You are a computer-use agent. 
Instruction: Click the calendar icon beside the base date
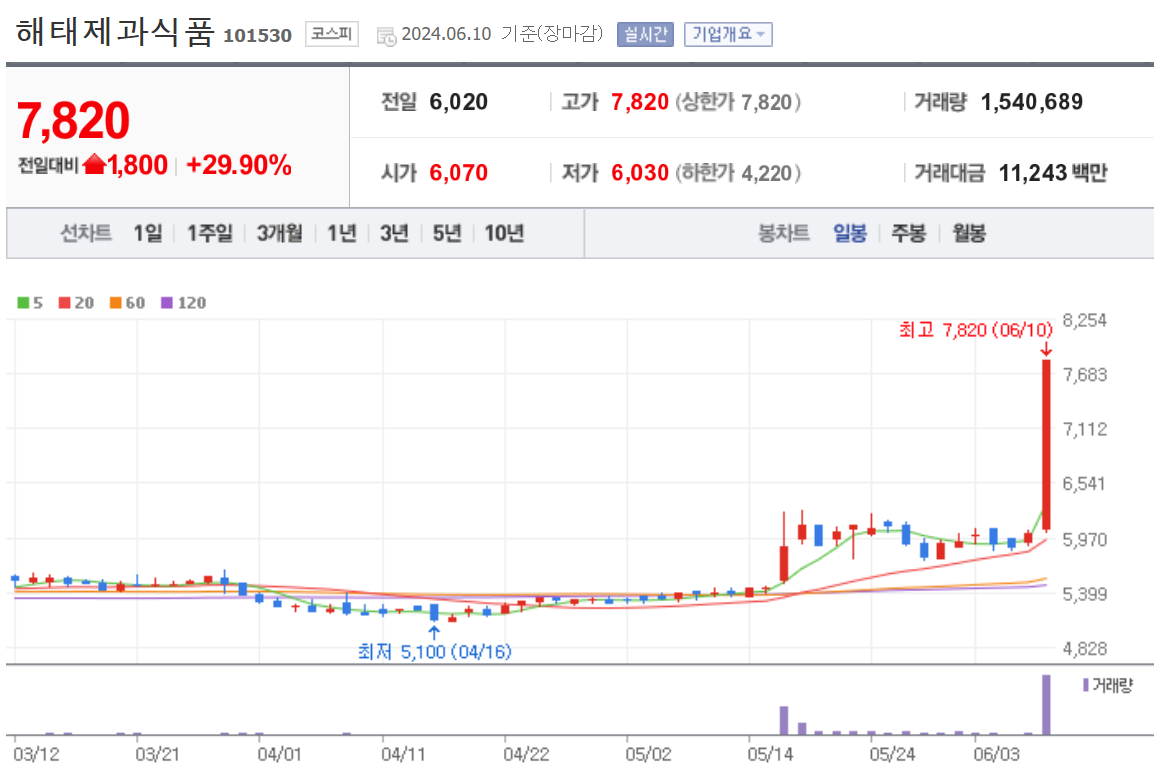[385, 33]
